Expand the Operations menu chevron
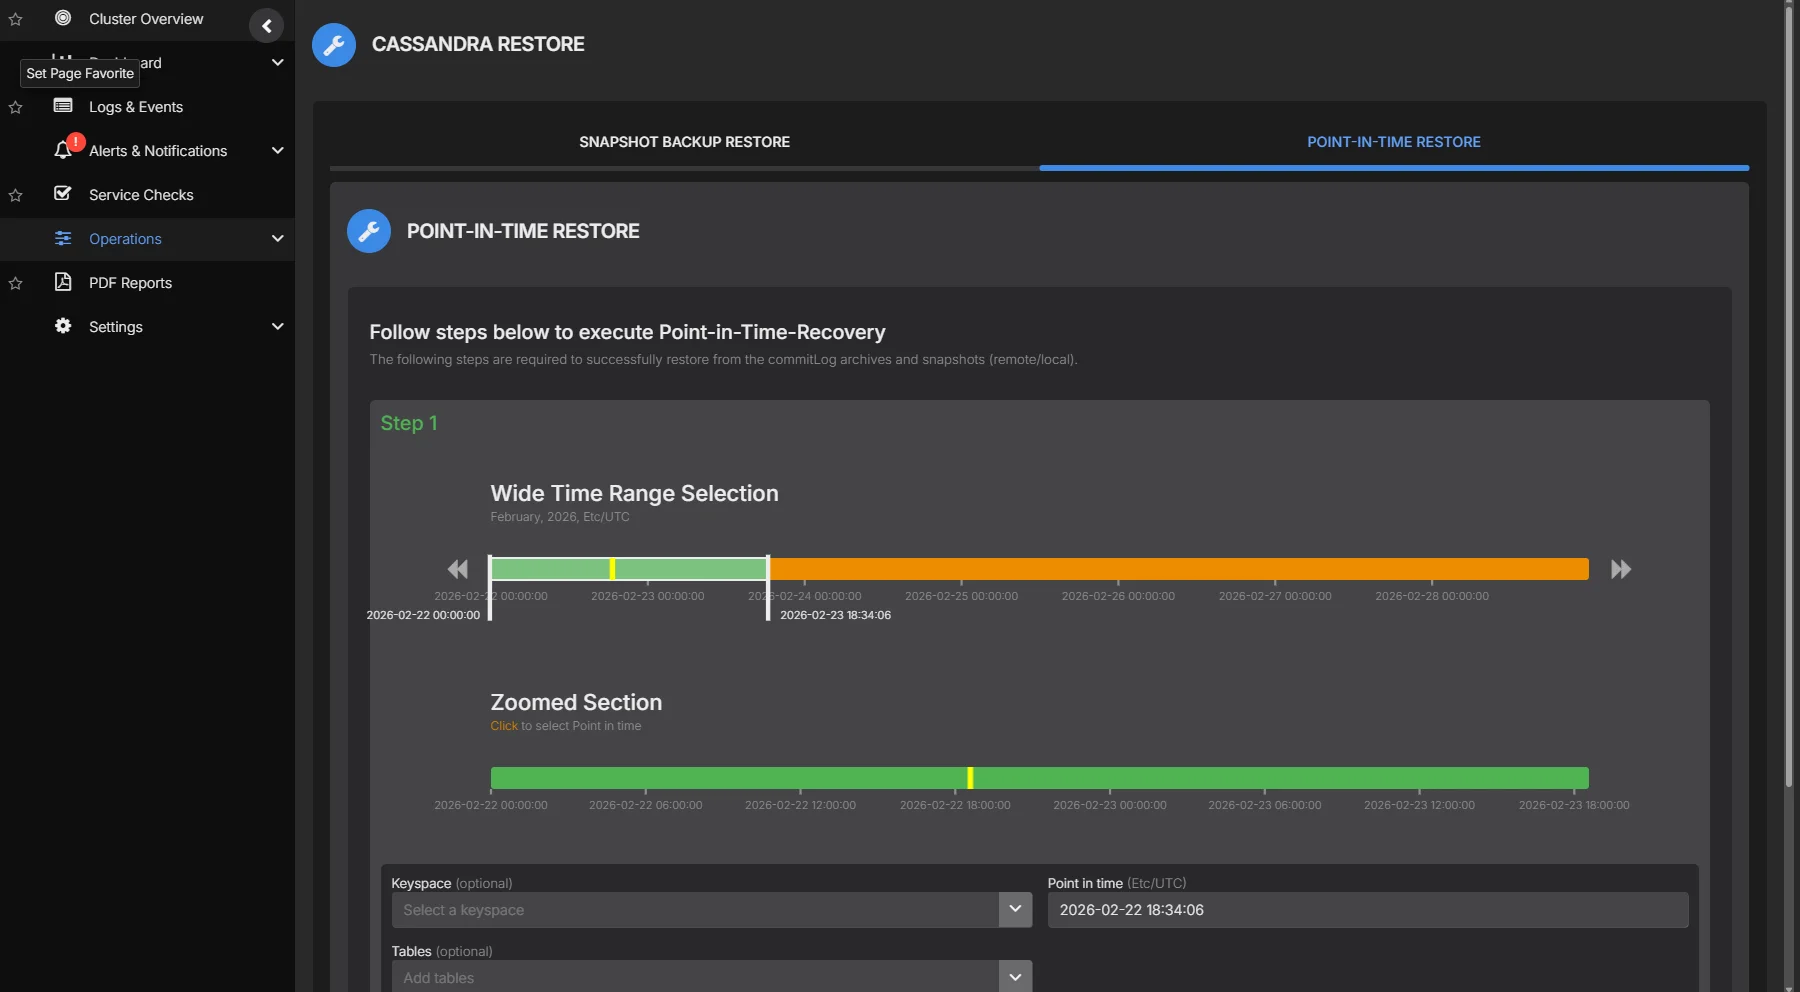Viewport: 1800px width, 992px height. [277, 238]
